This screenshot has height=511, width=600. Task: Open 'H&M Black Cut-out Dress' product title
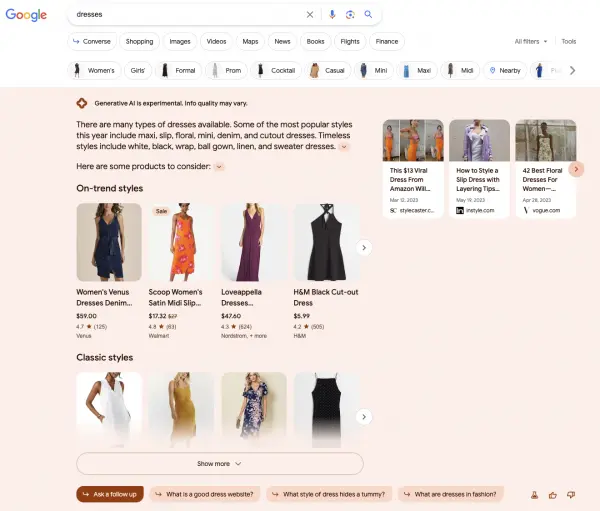pyautogui.click(x=326, y=297)
